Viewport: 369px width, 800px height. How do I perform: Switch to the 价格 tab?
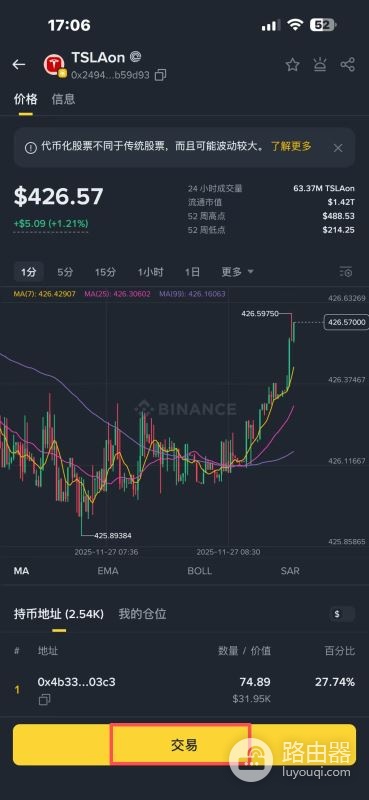(x=26, y=99)
